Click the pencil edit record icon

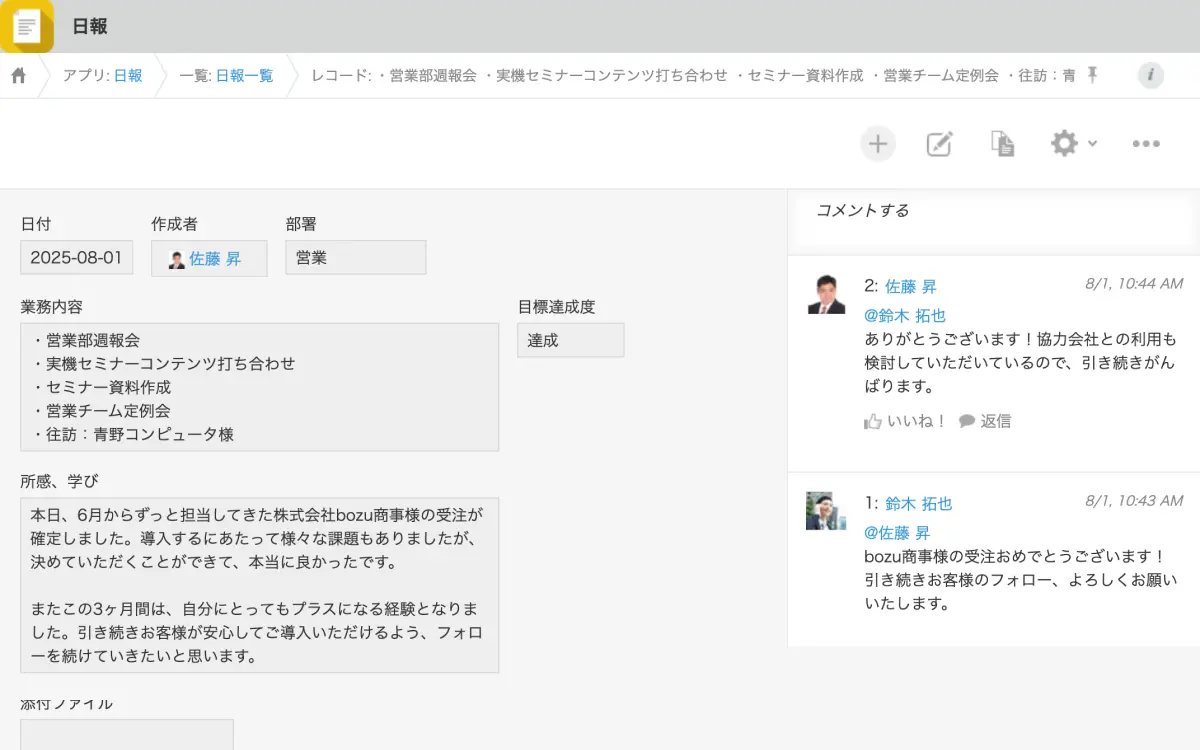939,144
